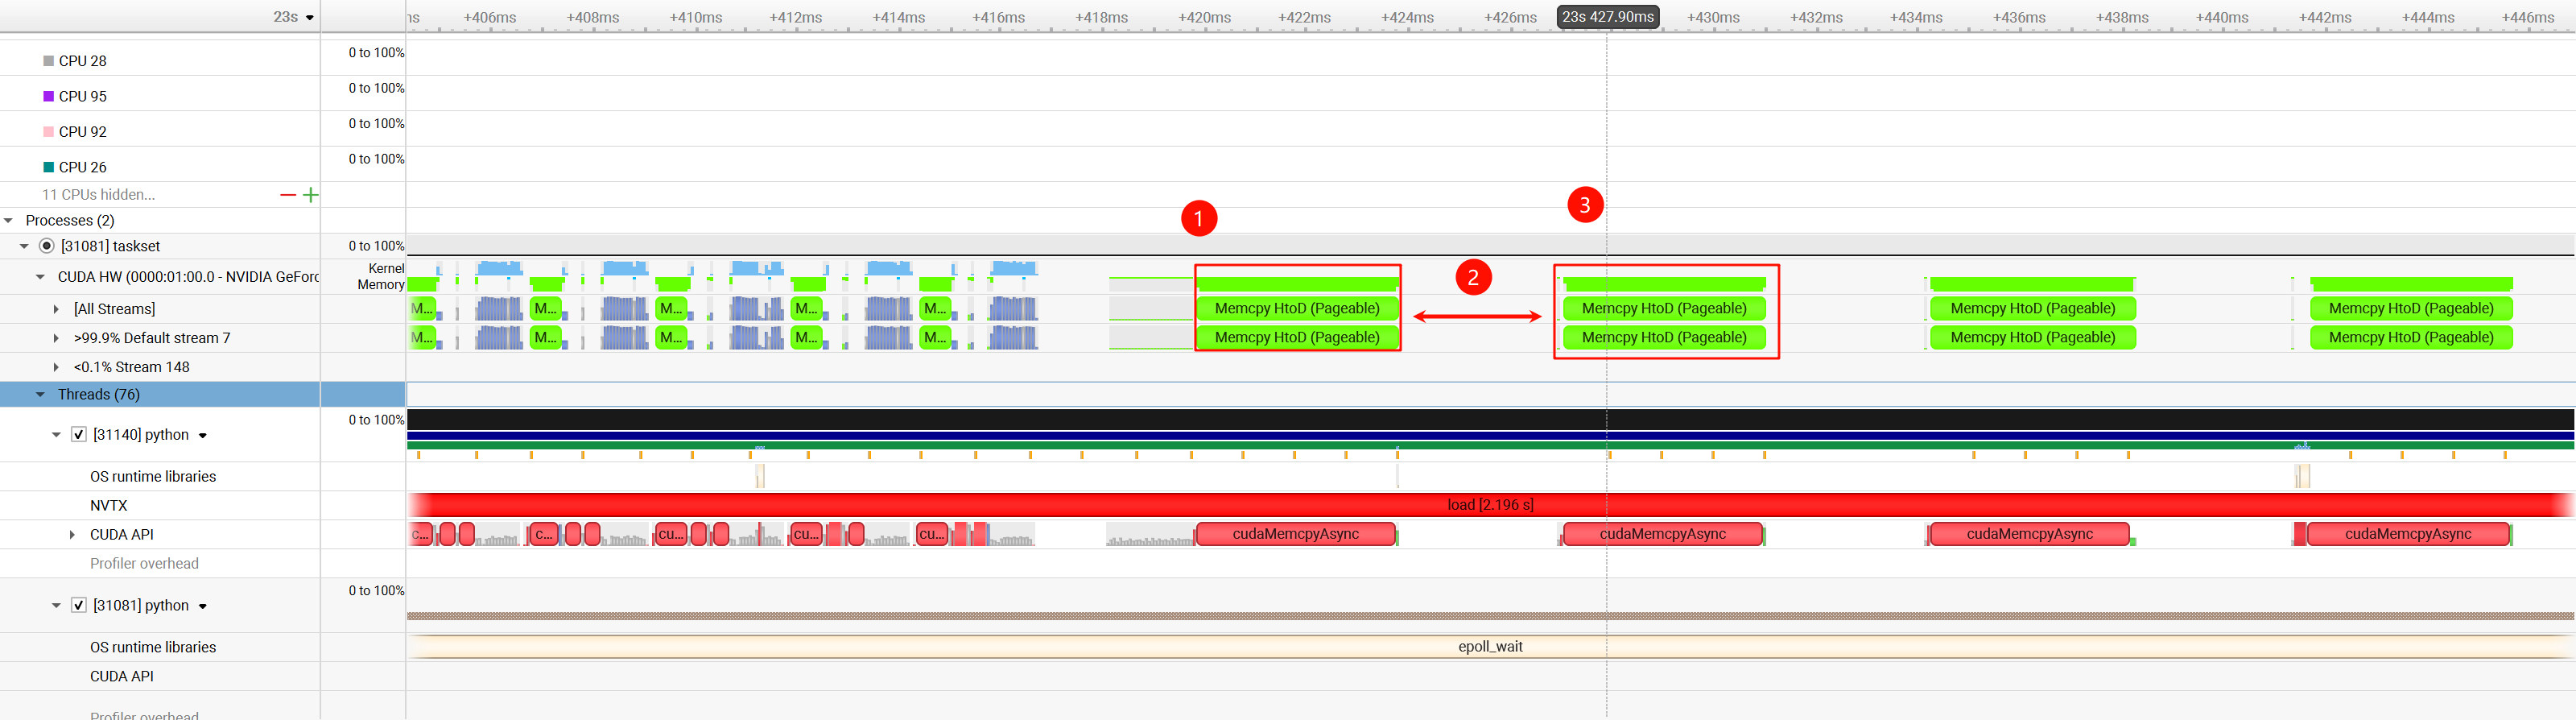Click the purple CPU 95 color square
This screenshot has width=2576, height=720.
coord(48,96)
